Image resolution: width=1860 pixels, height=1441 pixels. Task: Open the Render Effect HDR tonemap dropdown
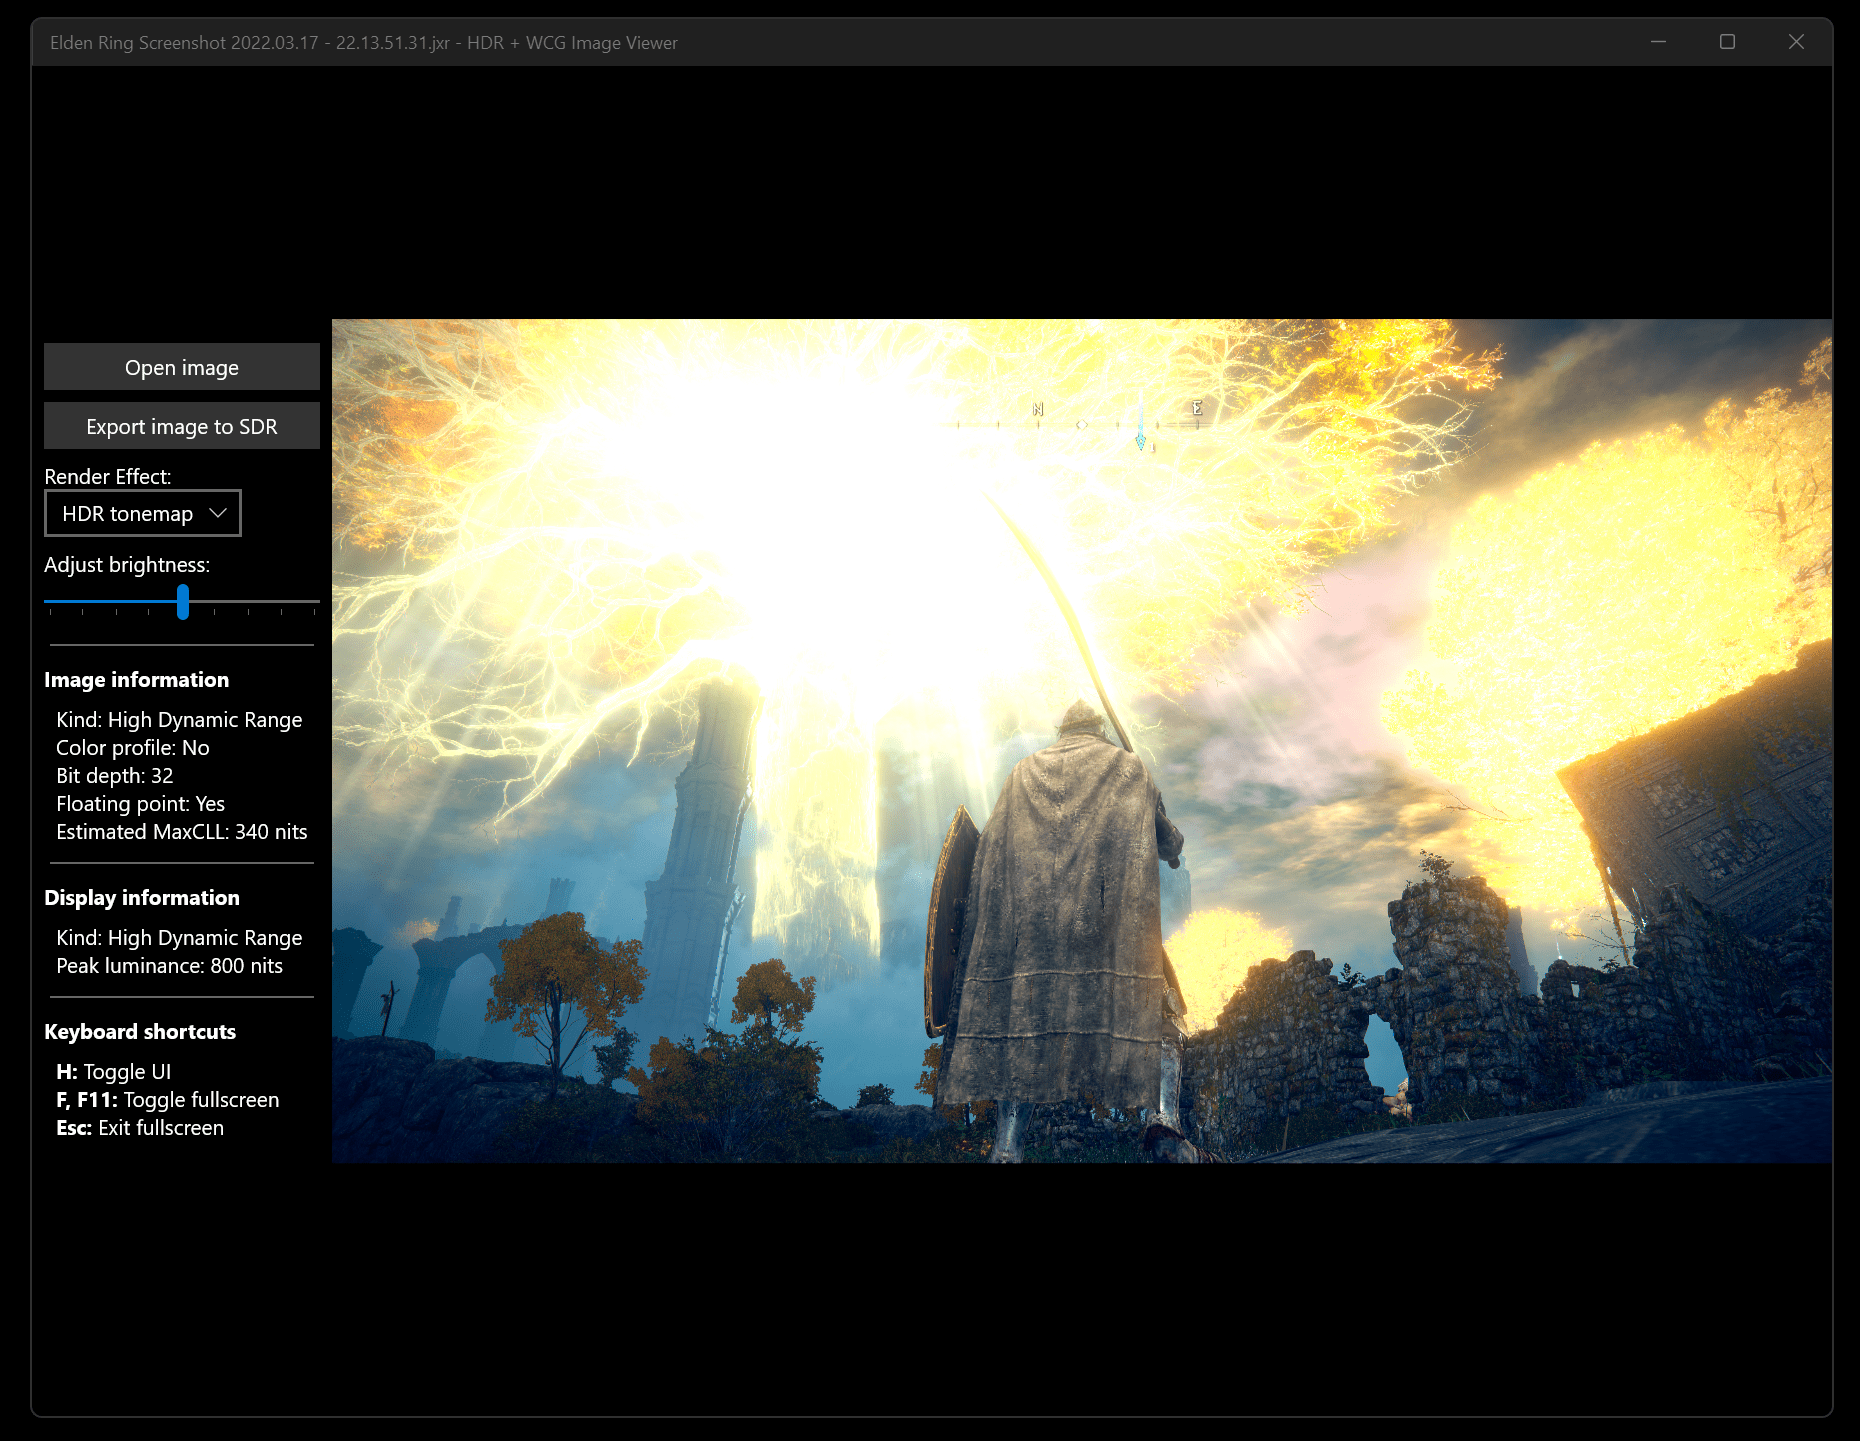143,513
